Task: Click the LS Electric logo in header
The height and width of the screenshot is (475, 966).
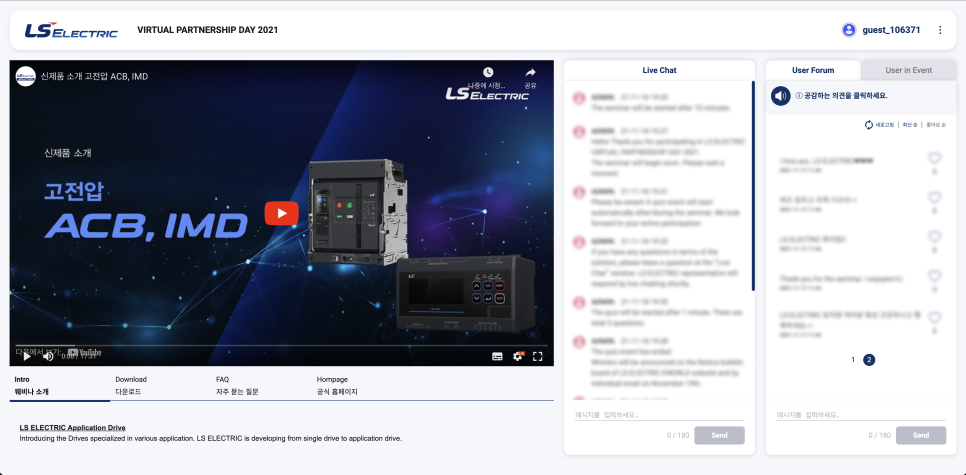Action: tap(71, 30)
